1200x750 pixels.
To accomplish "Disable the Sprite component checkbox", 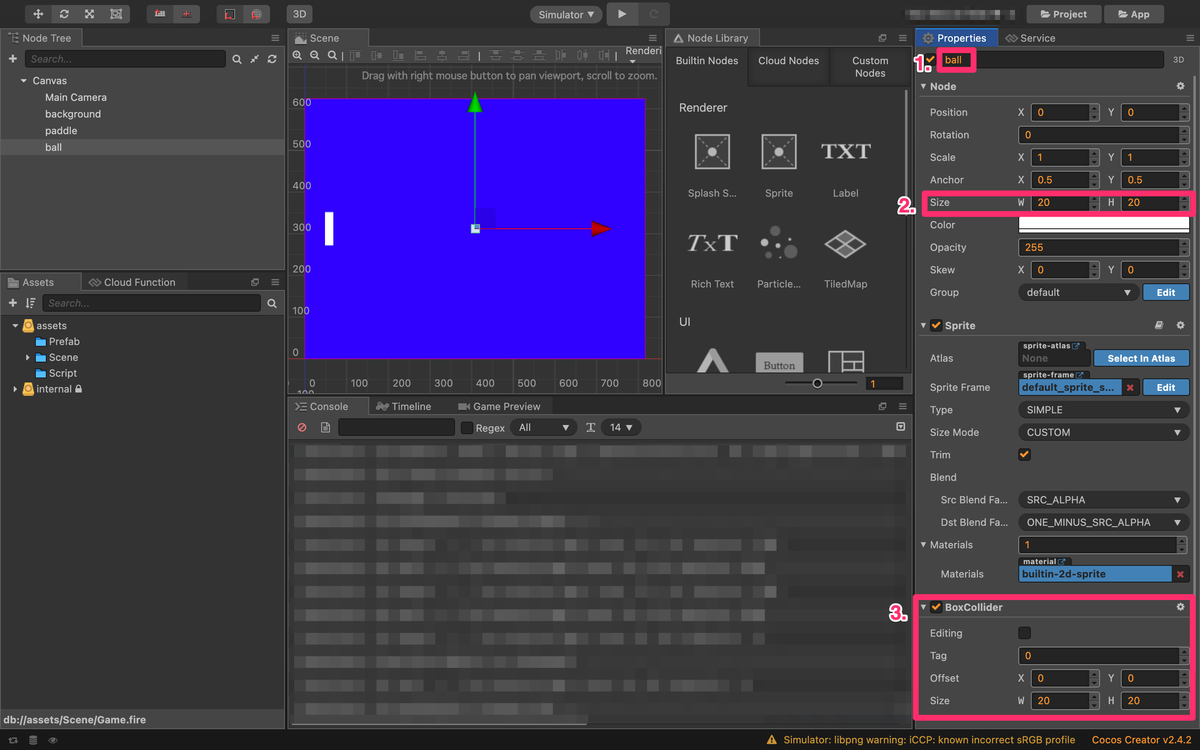I will pyautogui.click(x=936, y=325).
